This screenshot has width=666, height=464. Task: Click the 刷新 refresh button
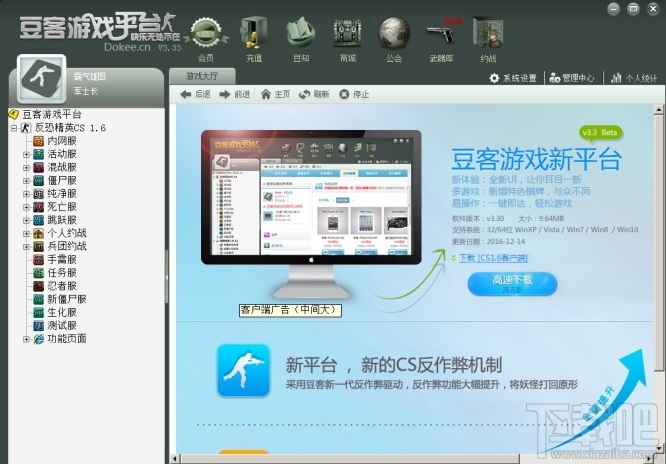pyautogui.click(x=314, y=94)
